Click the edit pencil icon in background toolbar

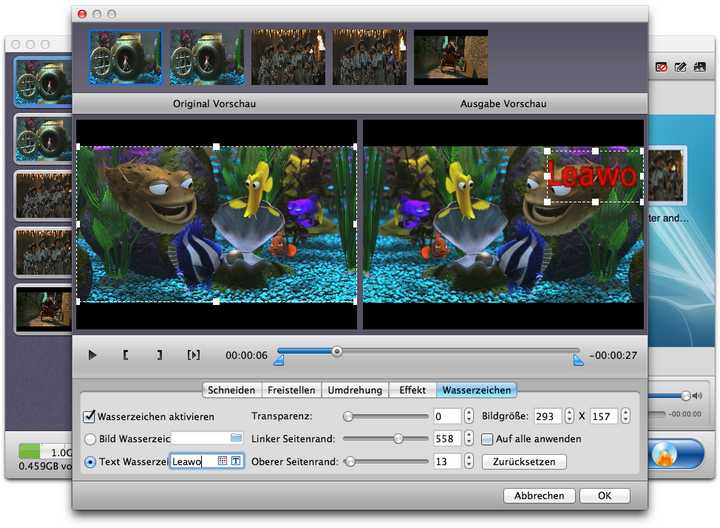680,67
